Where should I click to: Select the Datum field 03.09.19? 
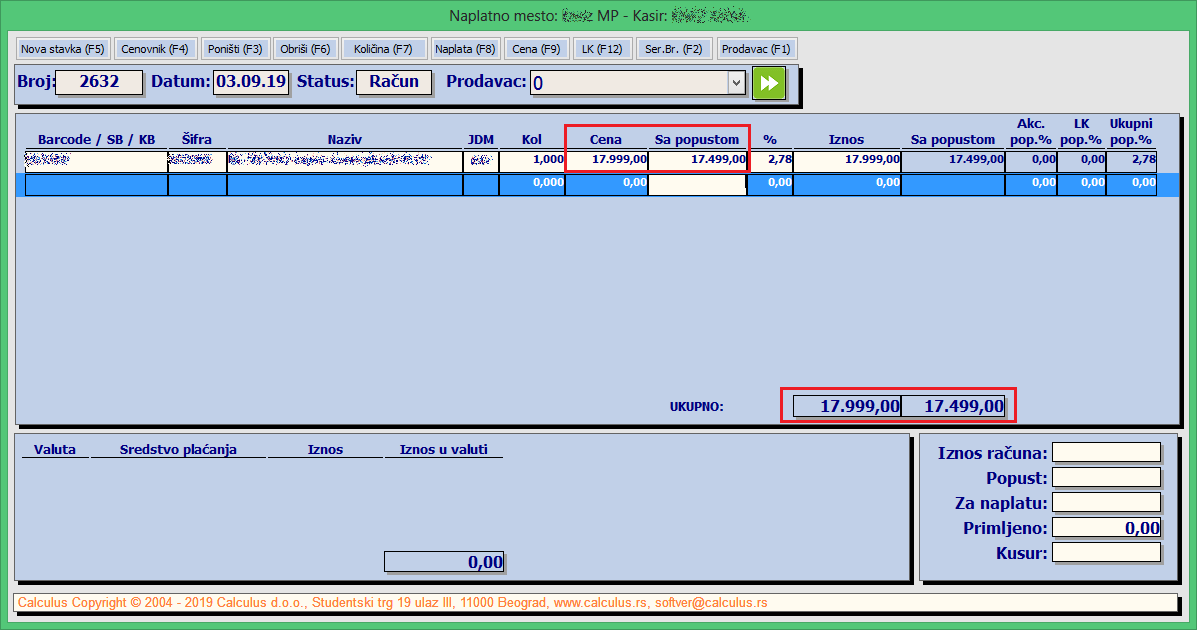tap(251, 82)
